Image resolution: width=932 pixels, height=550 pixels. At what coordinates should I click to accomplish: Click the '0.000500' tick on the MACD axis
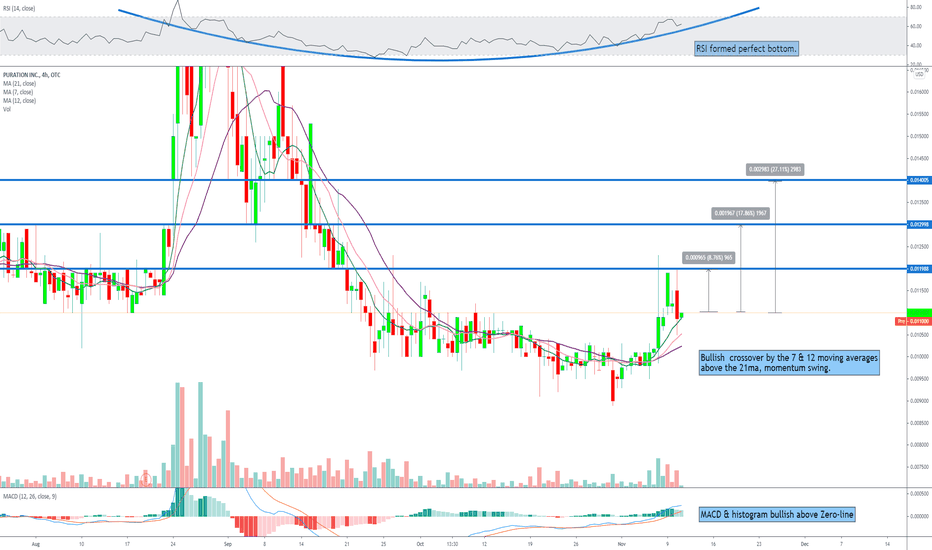[x=920, y=494]
